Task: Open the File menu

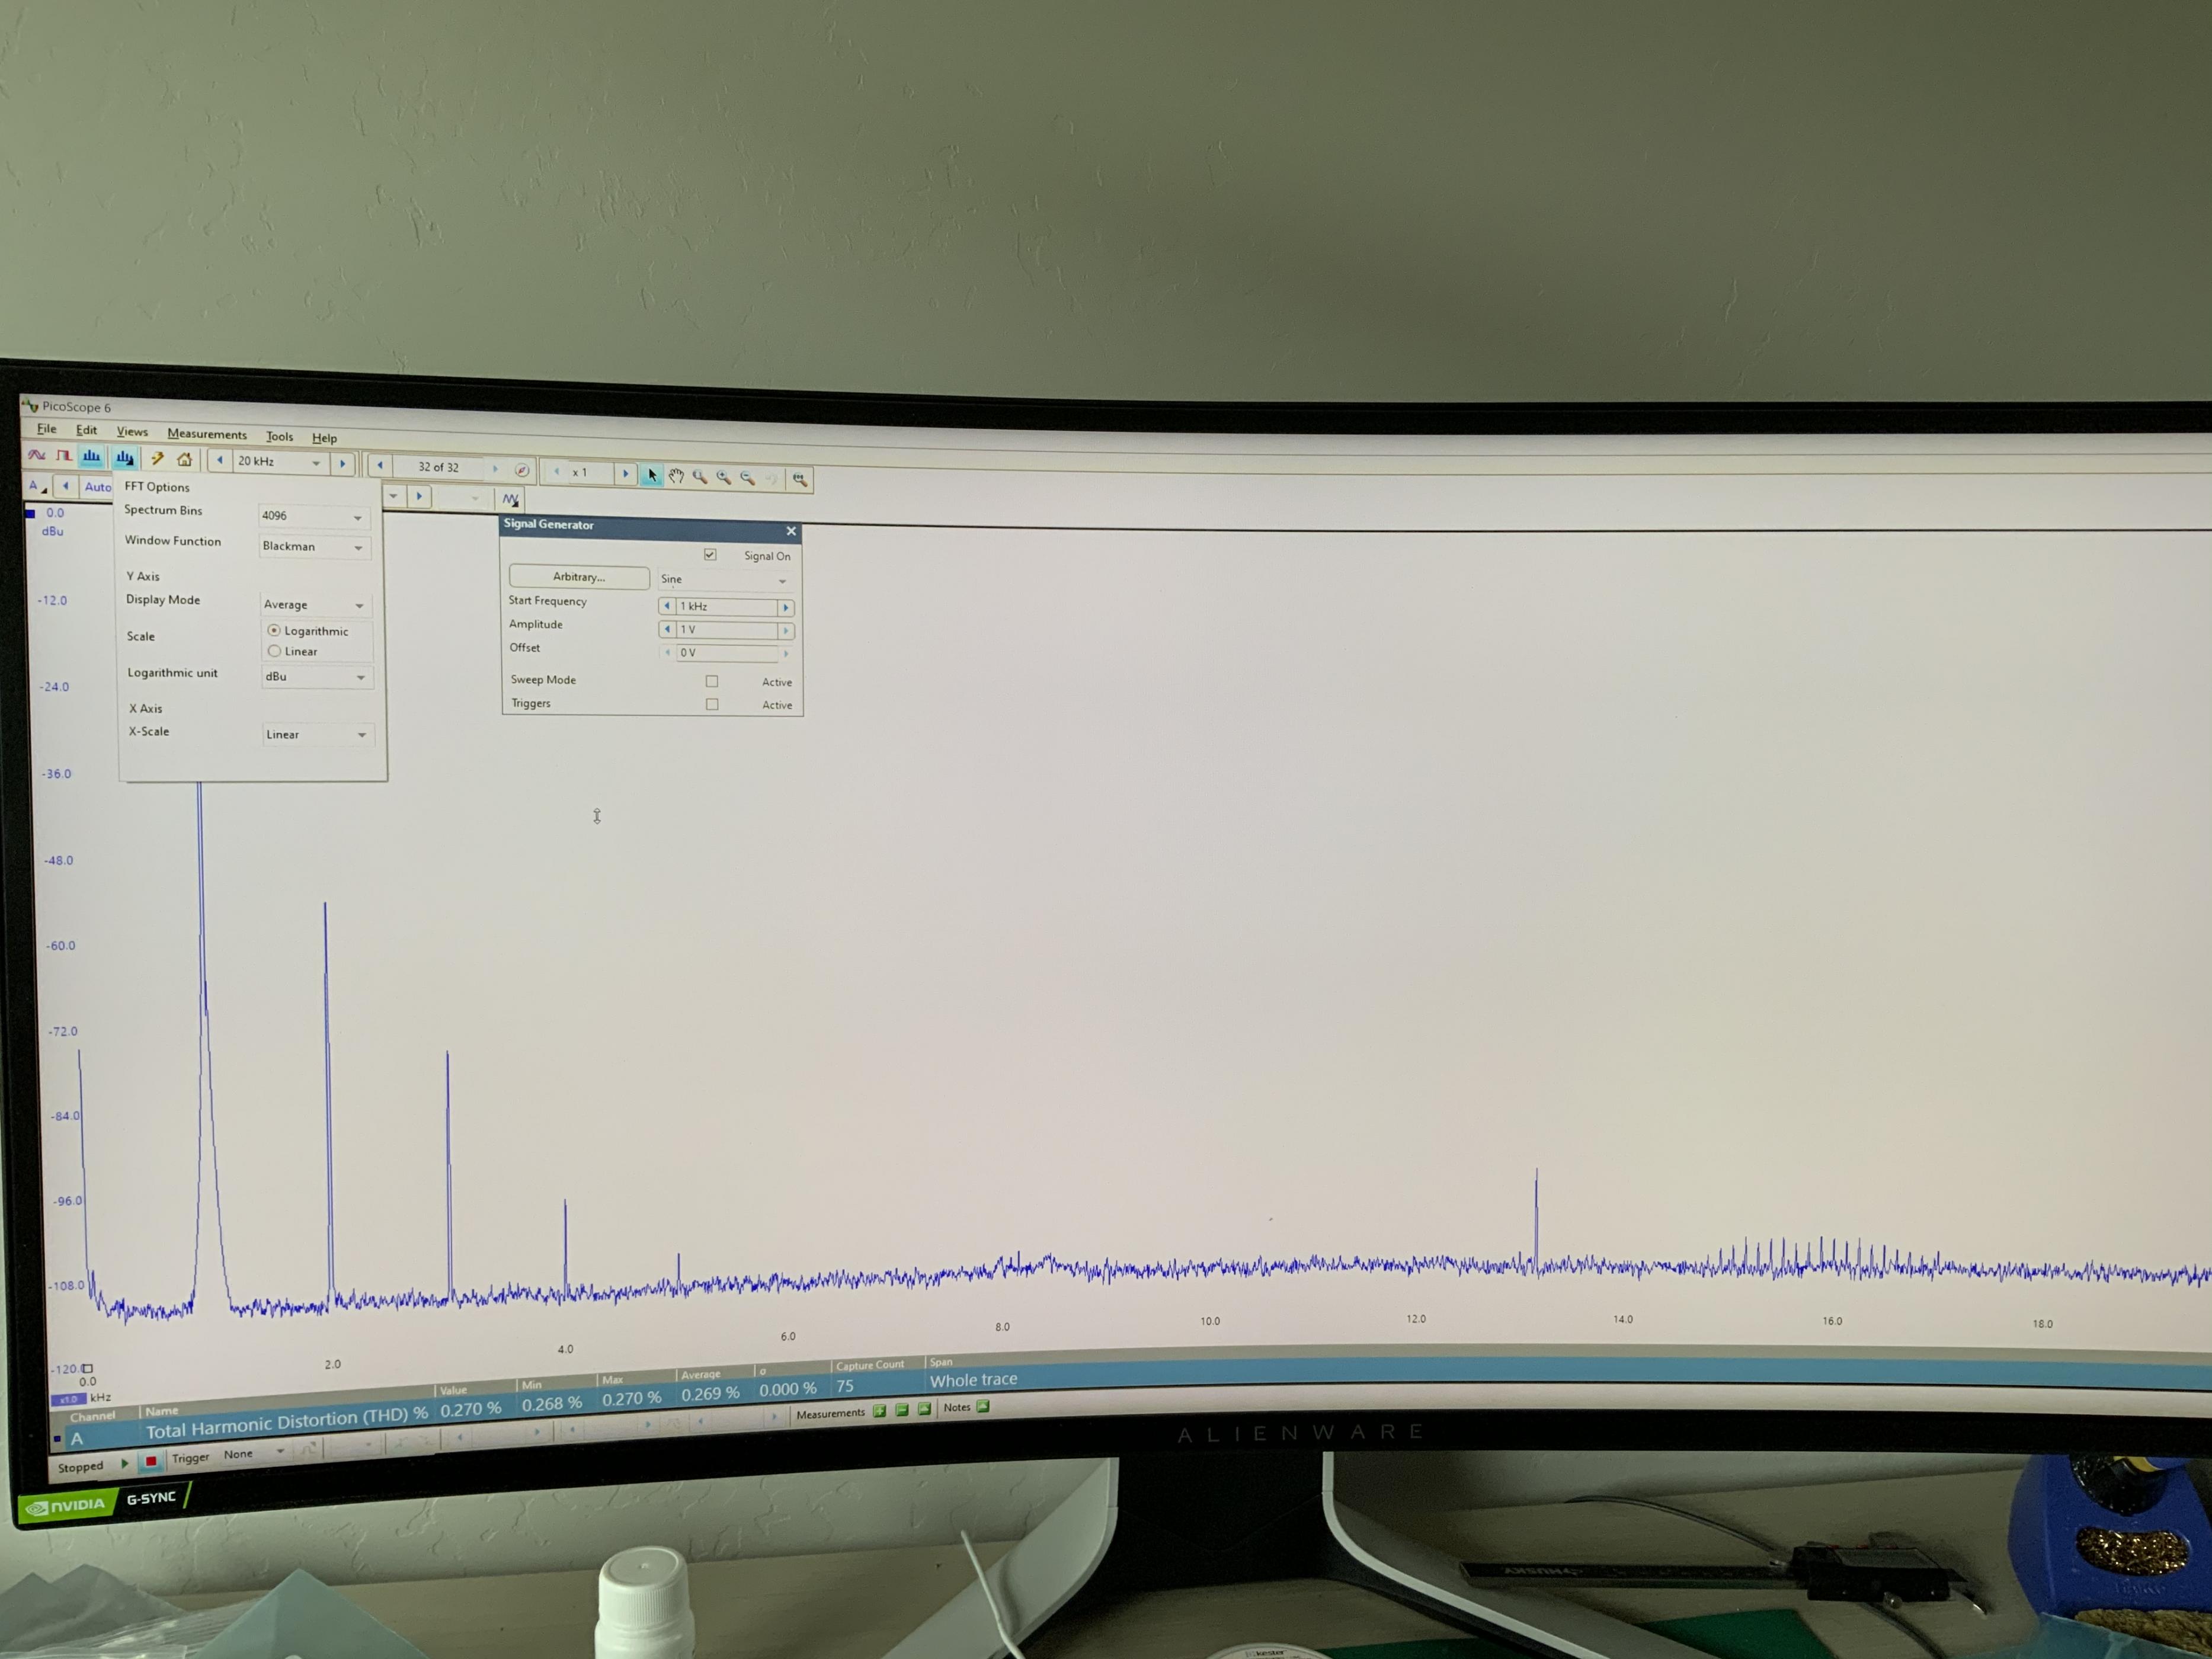Action: tap(46, 428)
